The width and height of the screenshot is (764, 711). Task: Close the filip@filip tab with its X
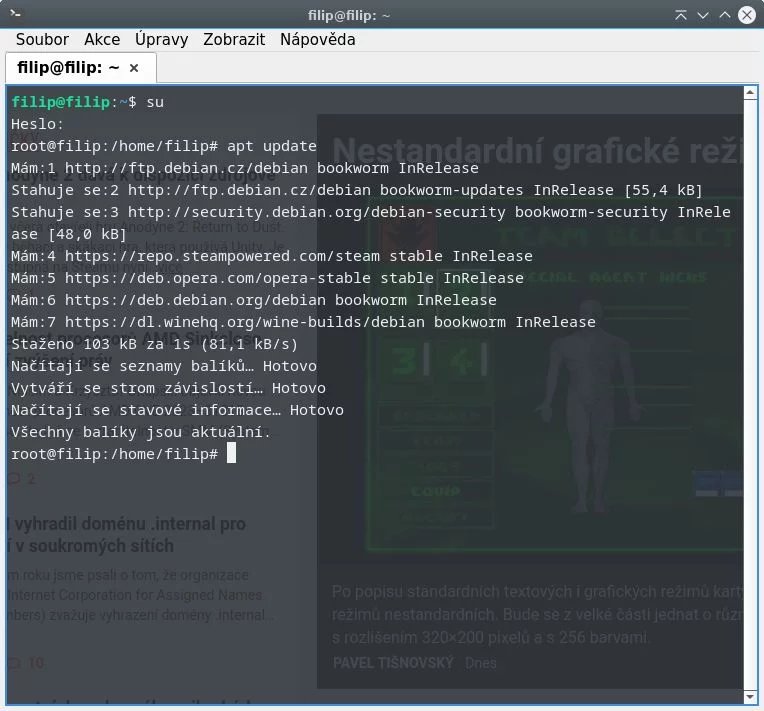(x=134, y=68)
